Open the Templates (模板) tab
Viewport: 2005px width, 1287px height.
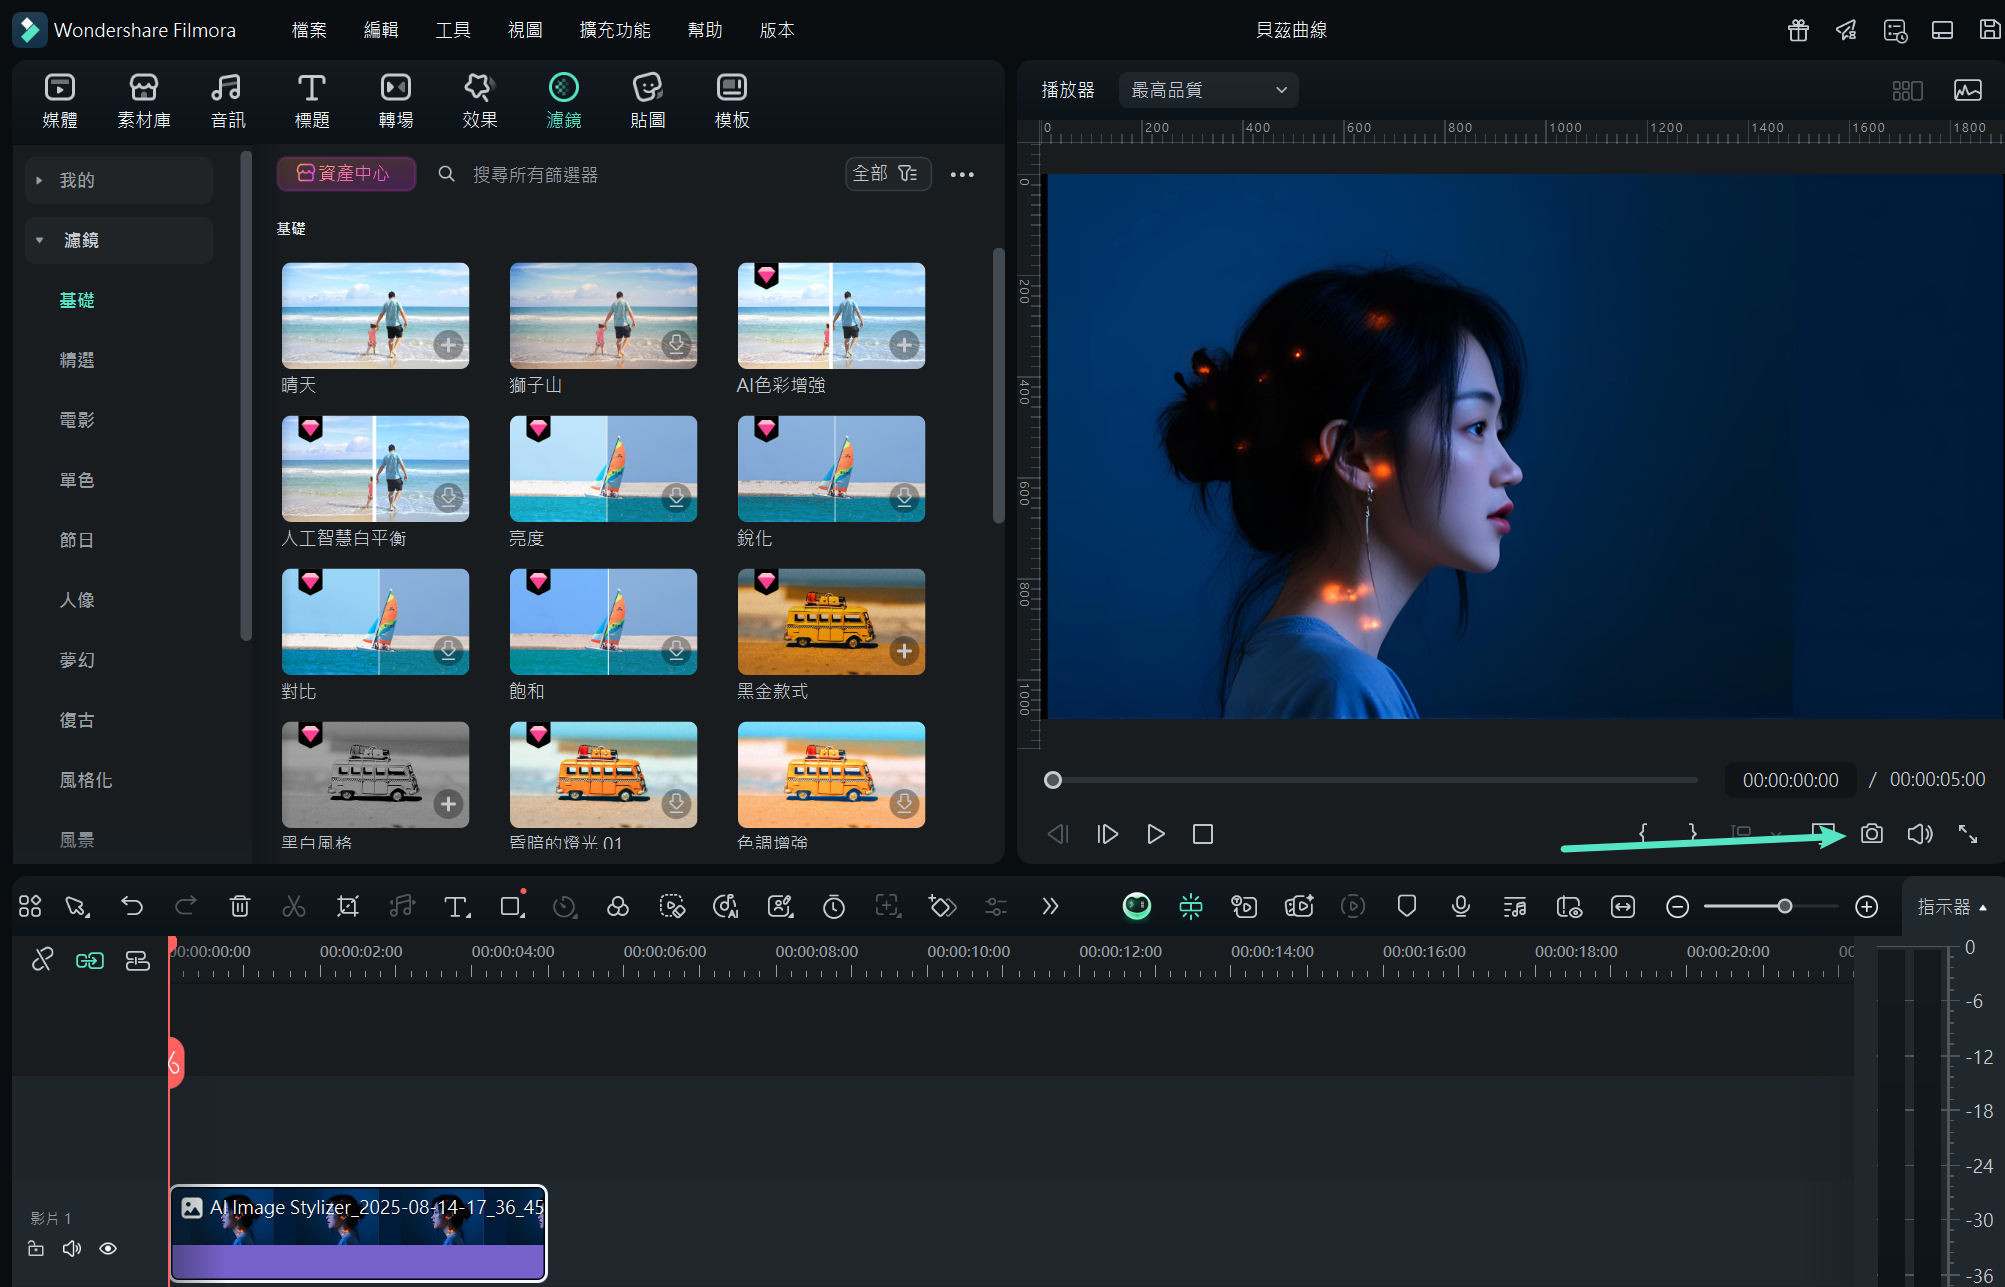point(732,101)
